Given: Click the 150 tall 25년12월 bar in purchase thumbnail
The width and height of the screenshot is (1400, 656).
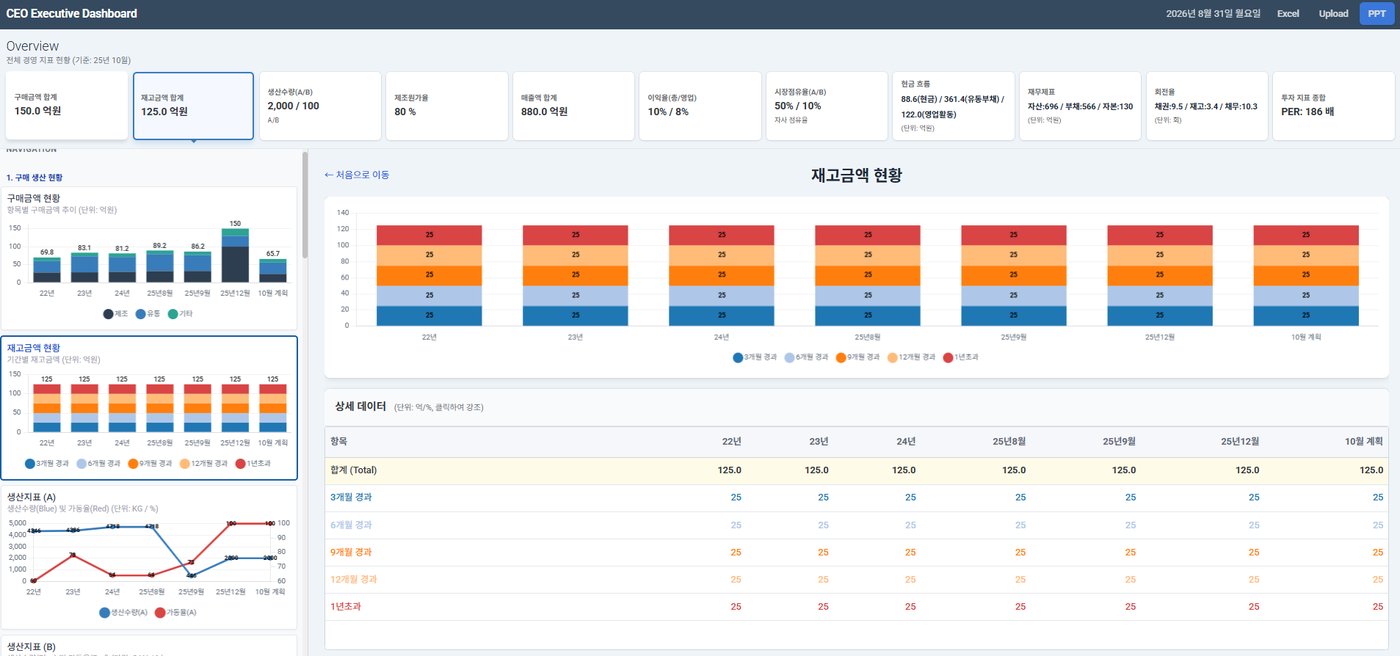Looking at the screenshot, I should click(235, 258).
